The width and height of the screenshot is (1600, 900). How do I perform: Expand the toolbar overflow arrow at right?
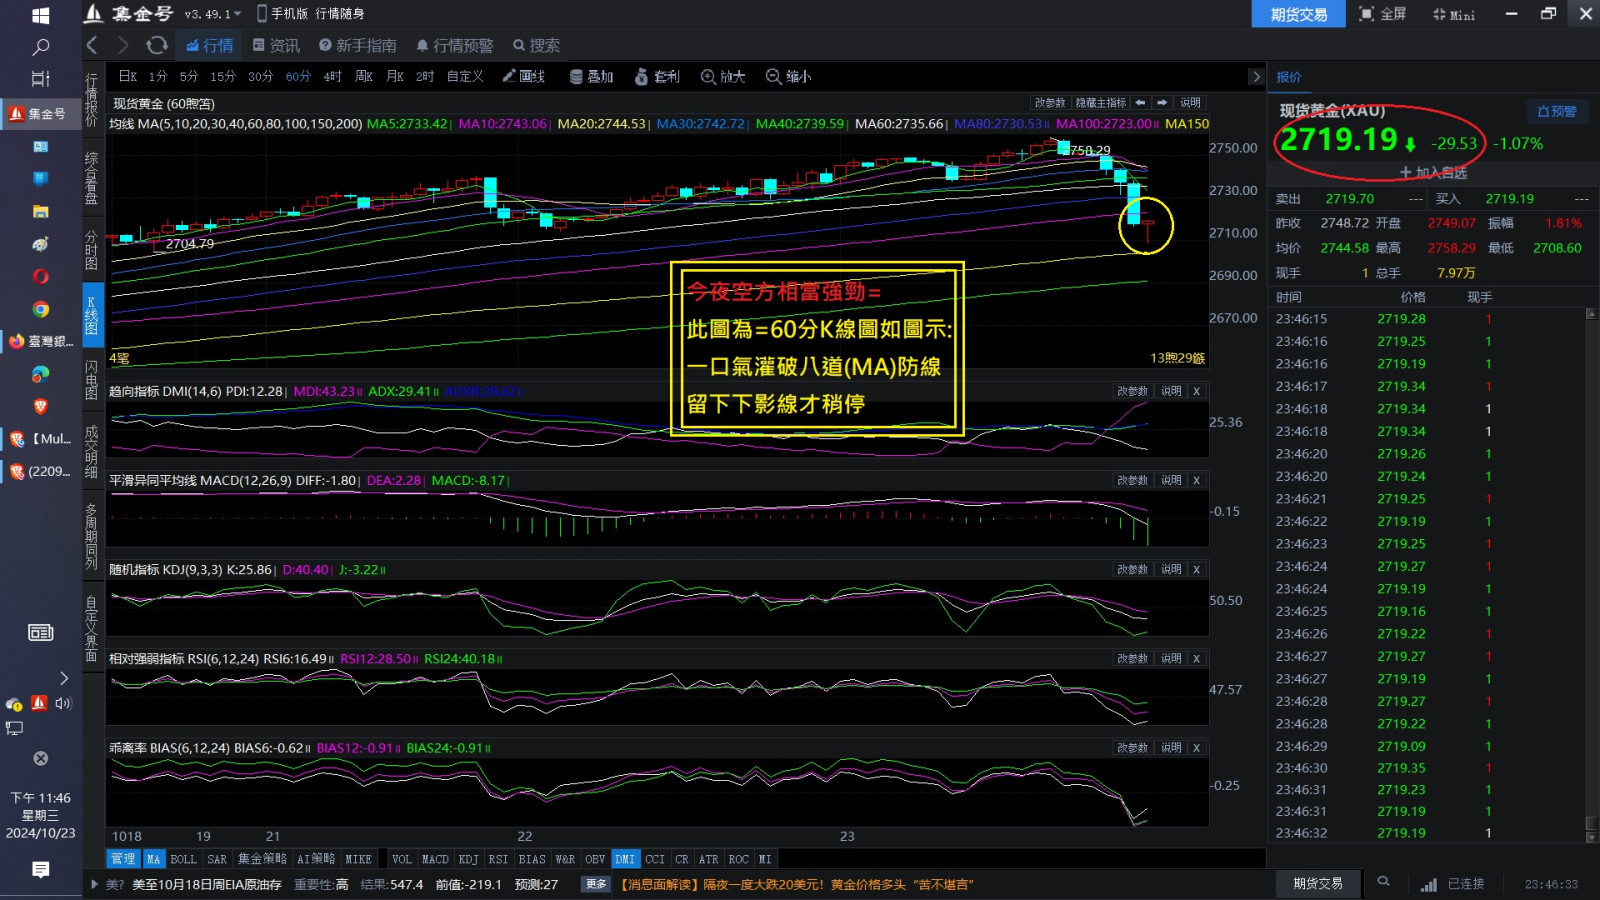1256,77
